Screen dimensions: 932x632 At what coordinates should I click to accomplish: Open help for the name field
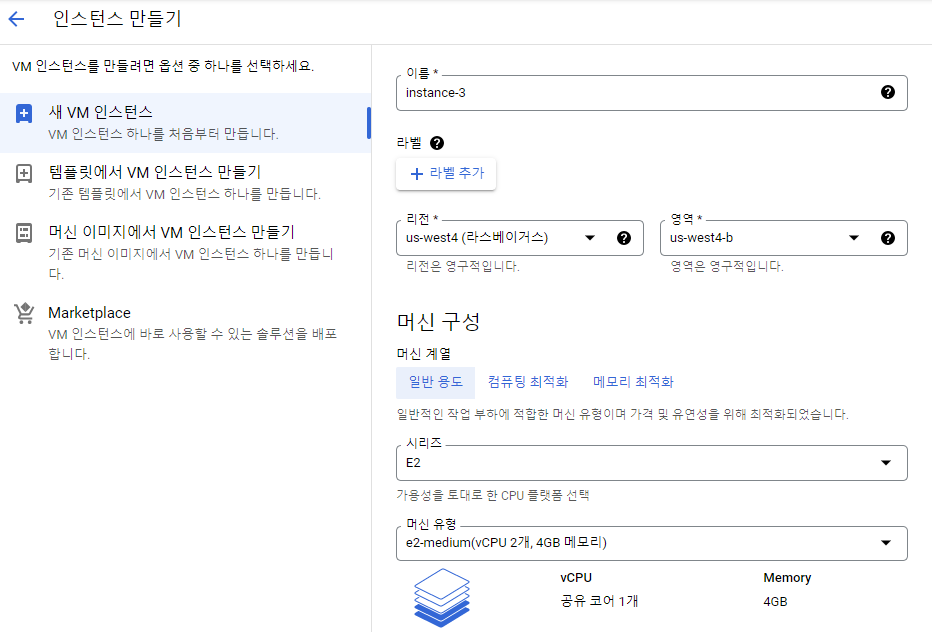(887, 92)
